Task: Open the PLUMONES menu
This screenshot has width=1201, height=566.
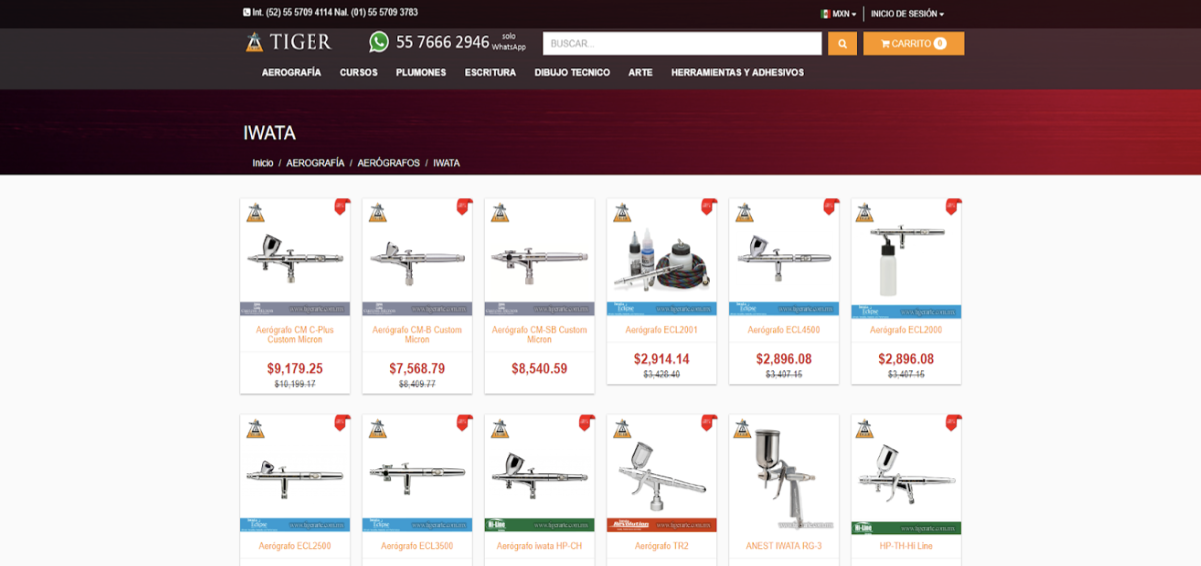Action: (x=421, y=72)
